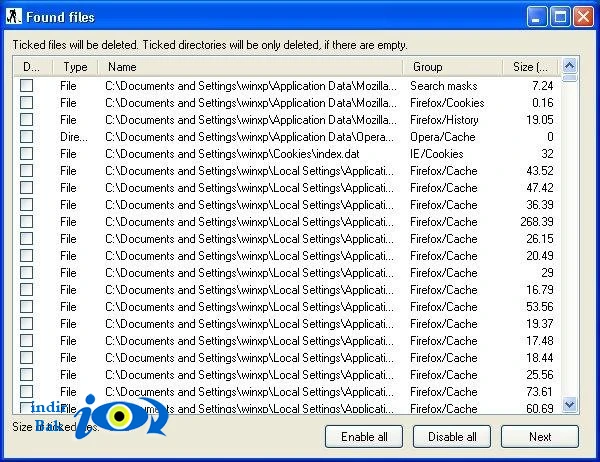This screenshot has height=462, width=600.
Task: Click the size value 29
Action: click(x=547, y=273)
